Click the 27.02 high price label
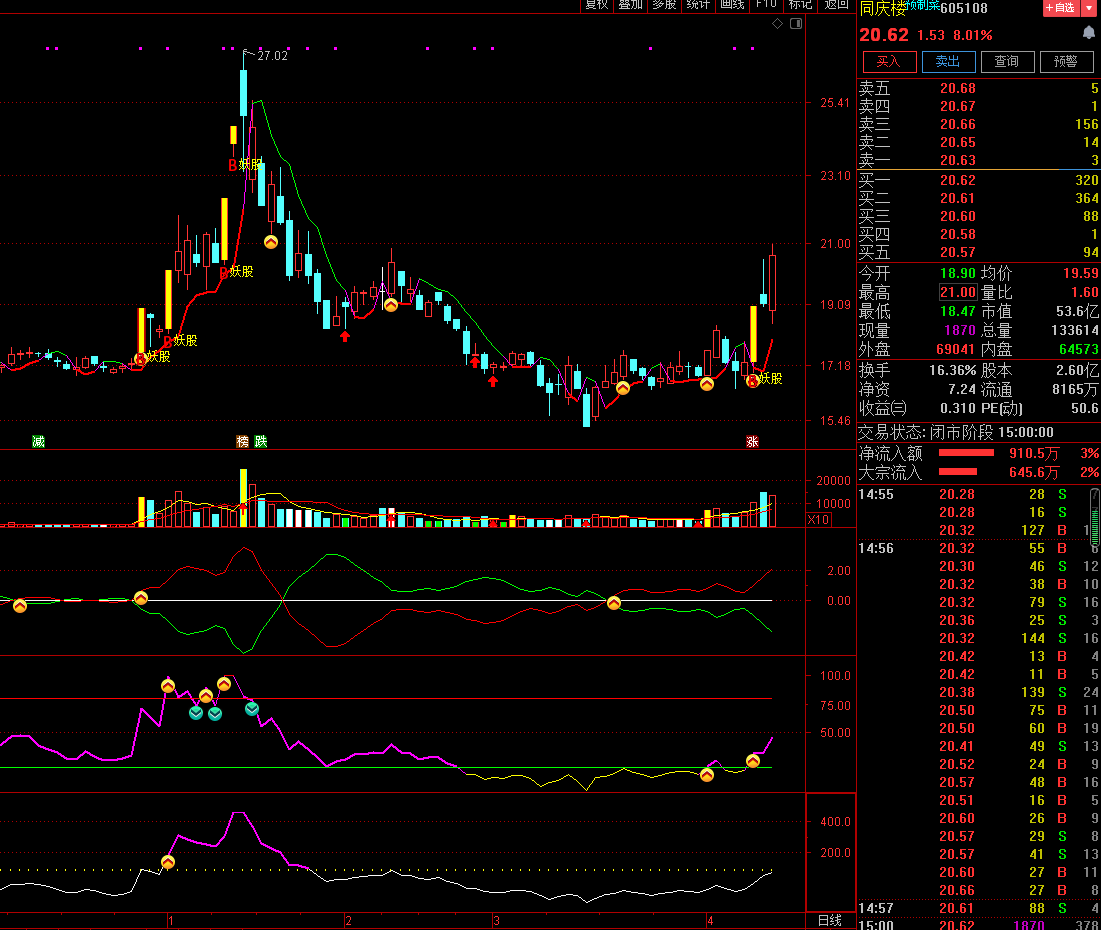Screen dimensions: 1101x930 (272, 56)
